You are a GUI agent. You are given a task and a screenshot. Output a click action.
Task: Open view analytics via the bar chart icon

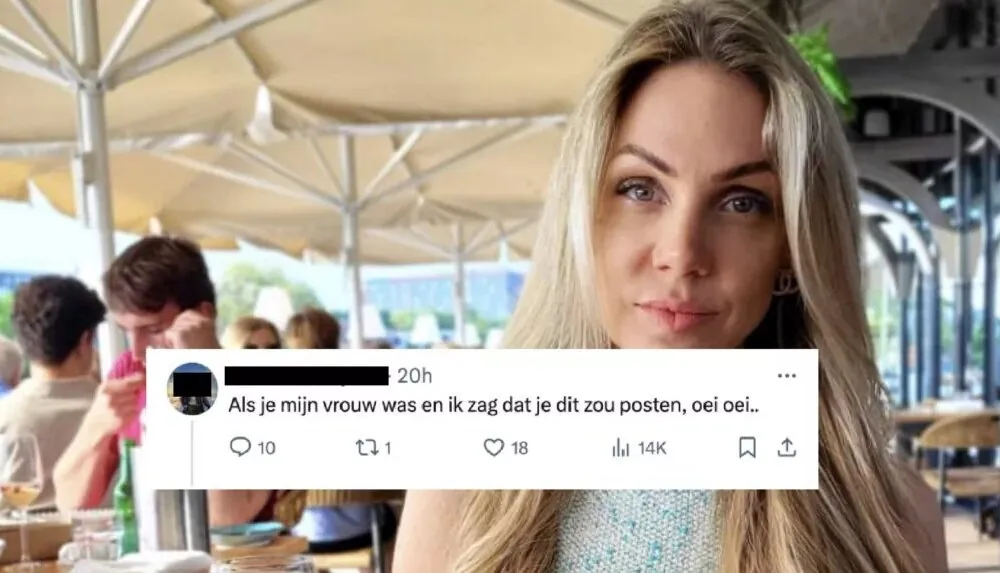pos(621,448)
